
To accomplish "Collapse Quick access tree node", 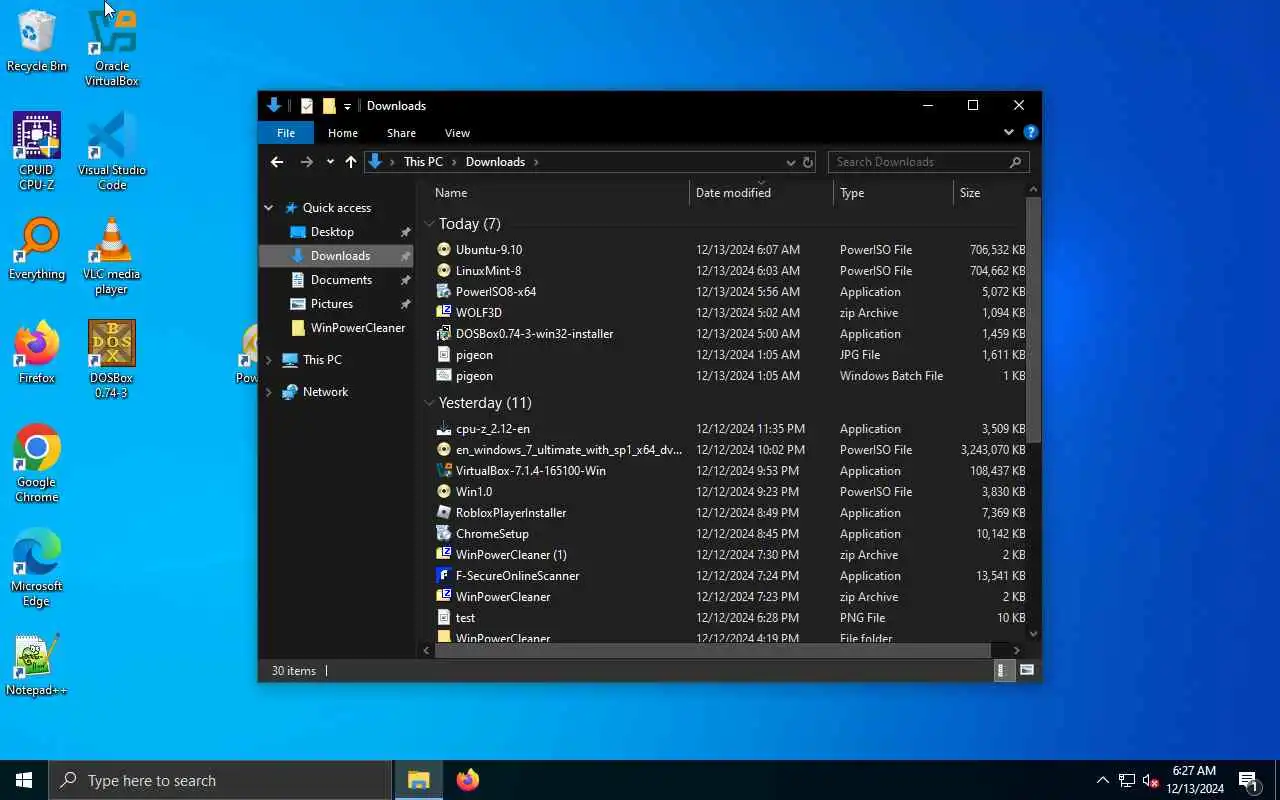I will 269,208.
